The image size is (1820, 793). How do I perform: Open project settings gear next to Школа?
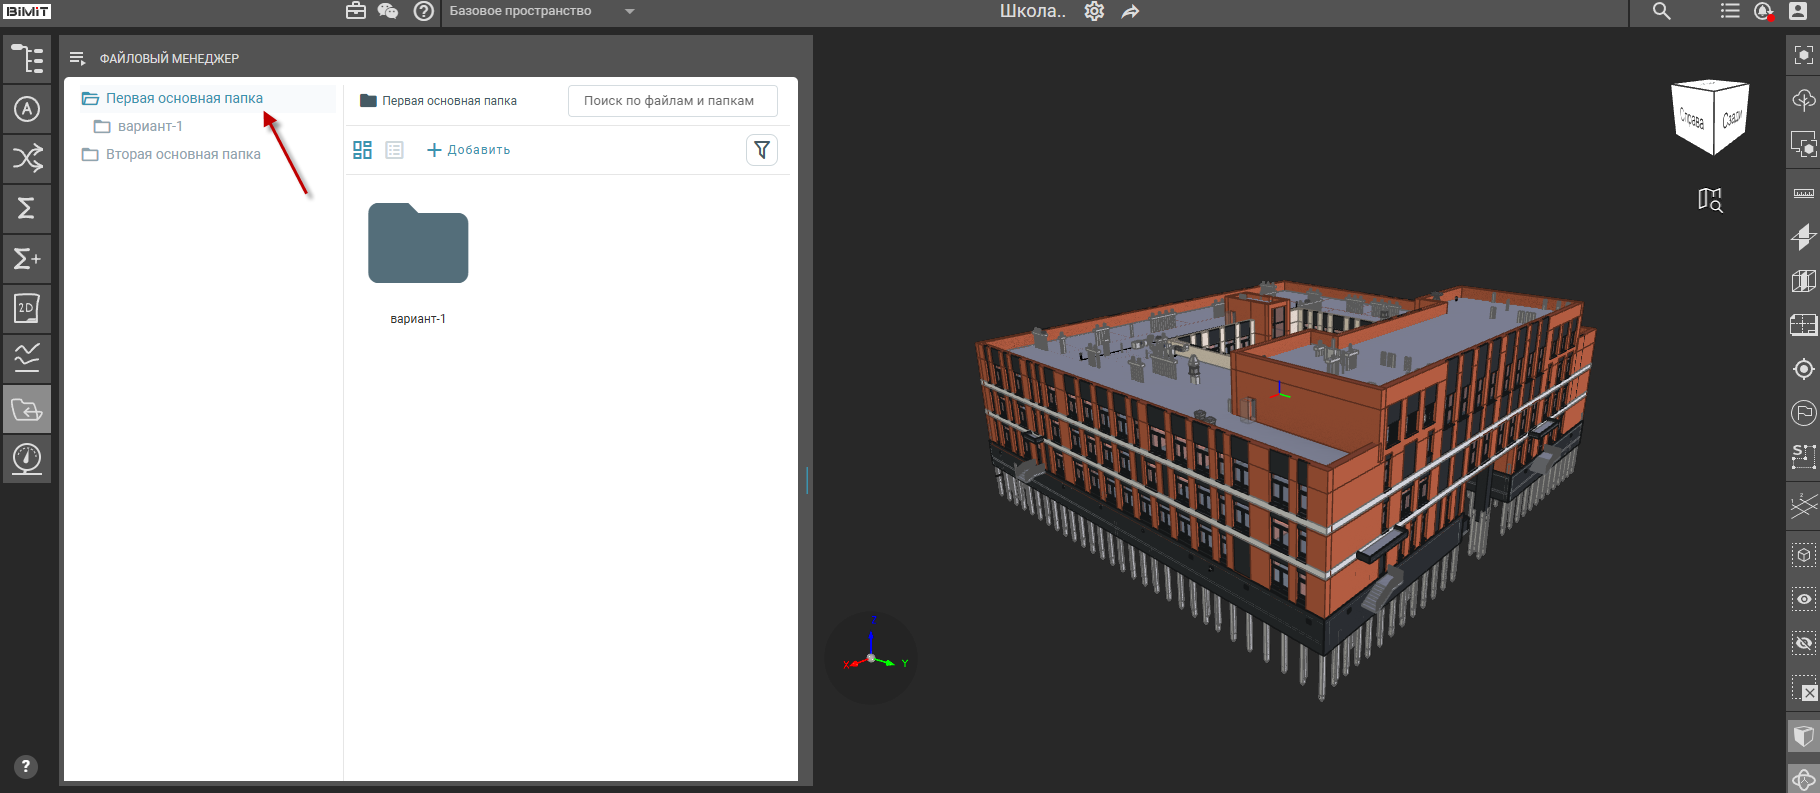tap(1095, 11)
